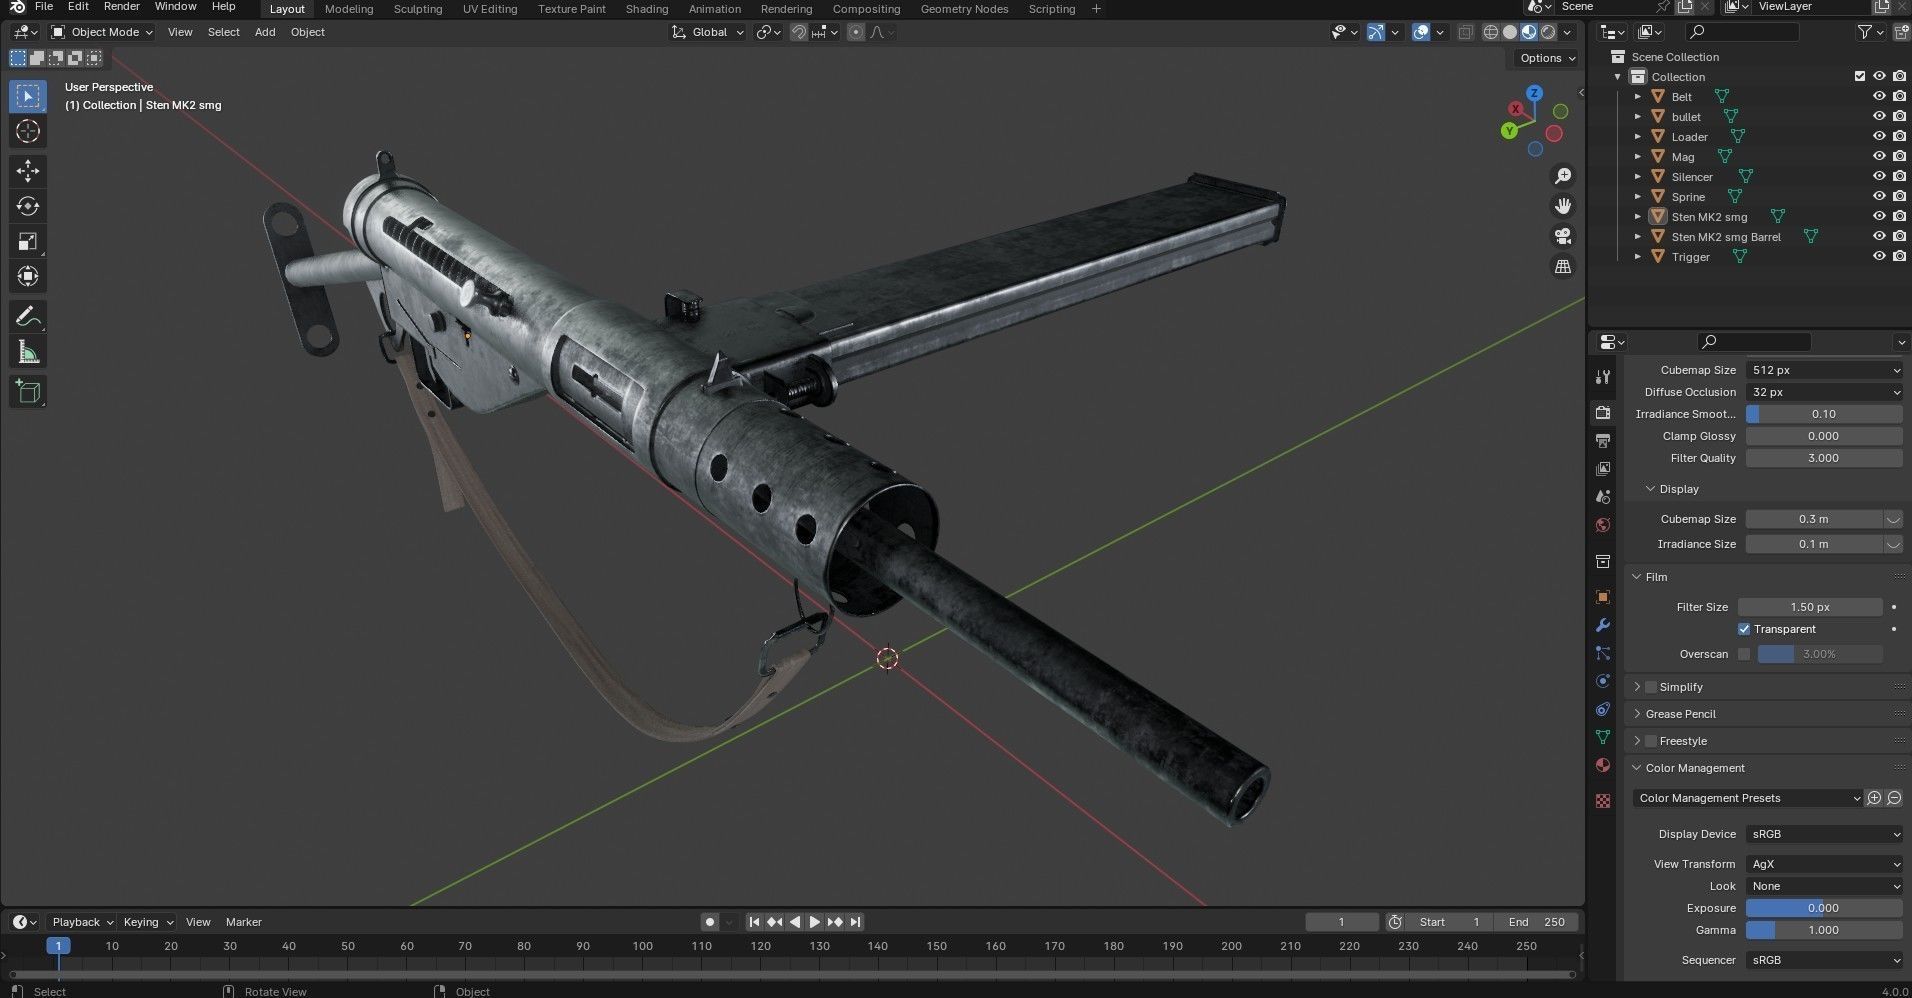Image resolution: width=1912 pixels, height=998 pixels.
Task: Adjust the Exposure slider
Action: point(1824,908)
